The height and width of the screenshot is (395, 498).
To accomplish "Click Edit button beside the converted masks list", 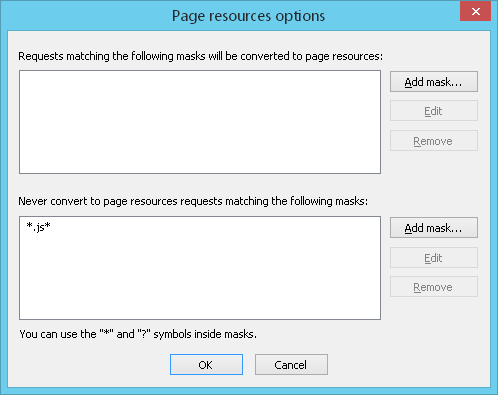I will (434, 111).
